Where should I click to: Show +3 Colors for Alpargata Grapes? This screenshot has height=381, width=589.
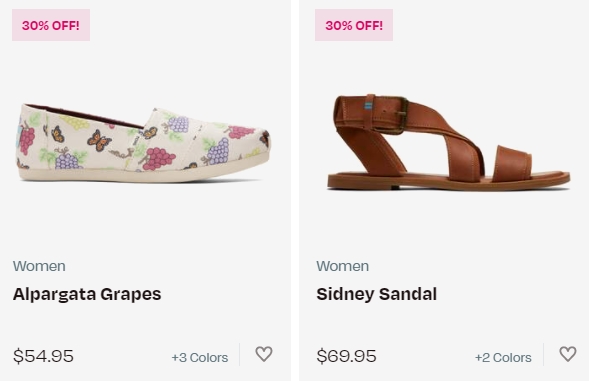click(200, 357)
